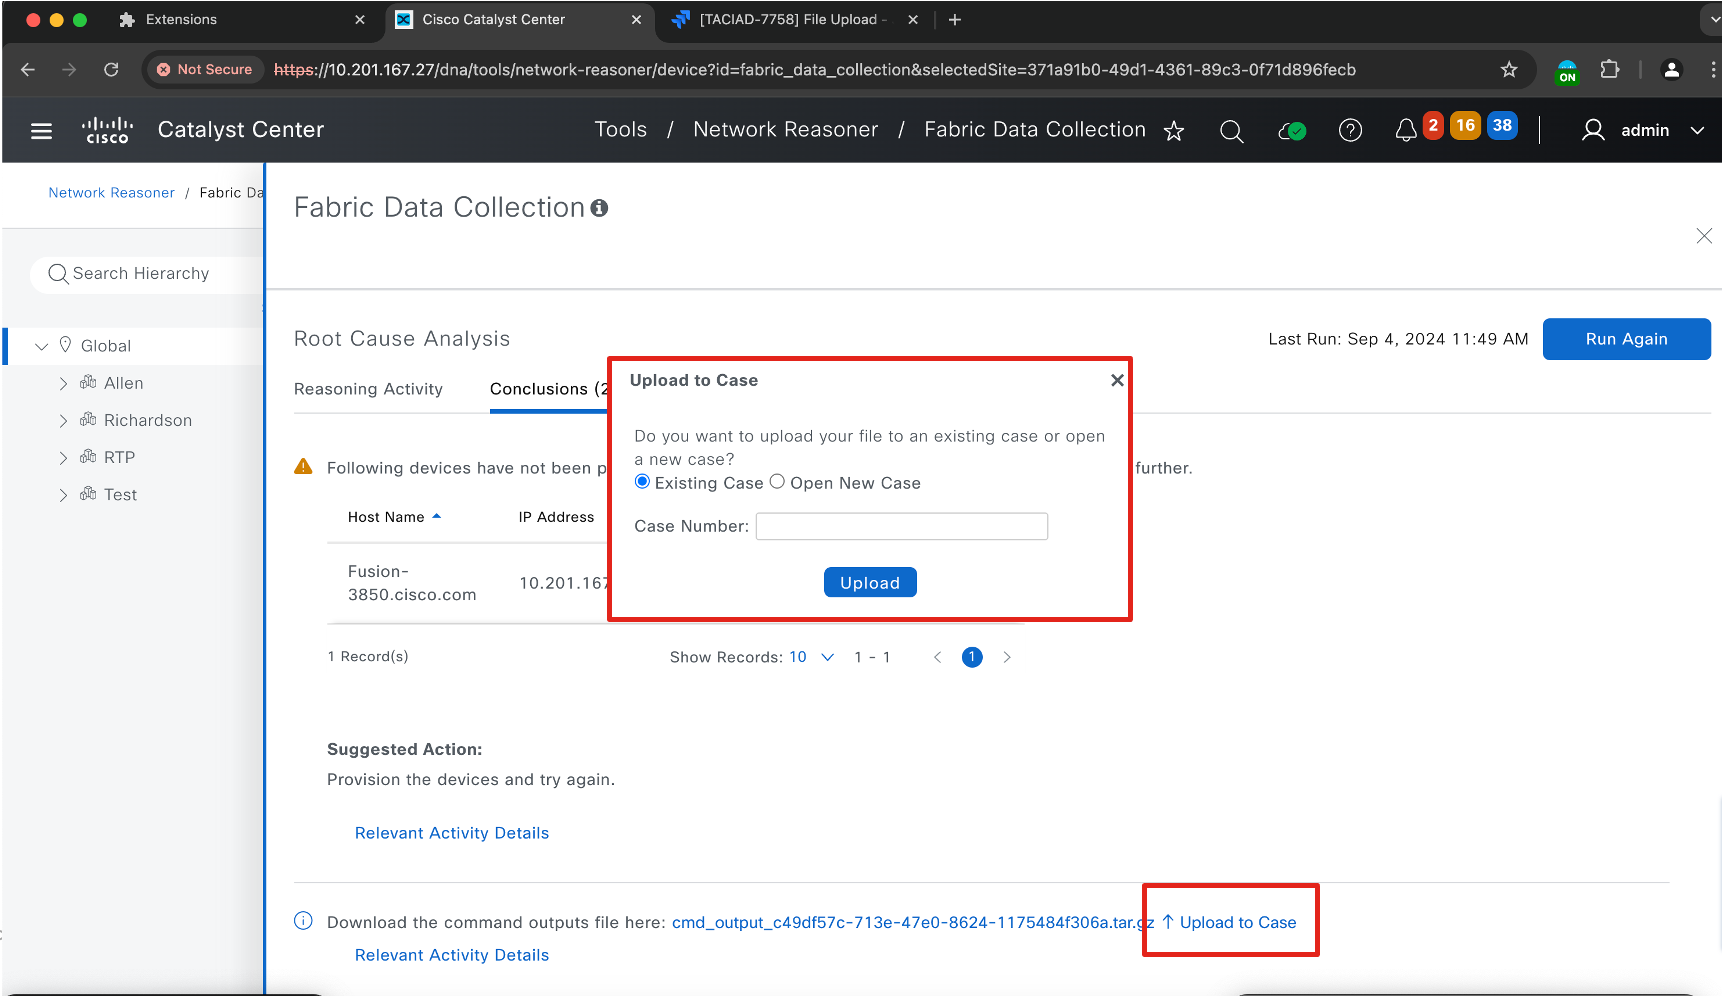Open the global search magnifier
1722x996 pixels.
point(1232,131)
